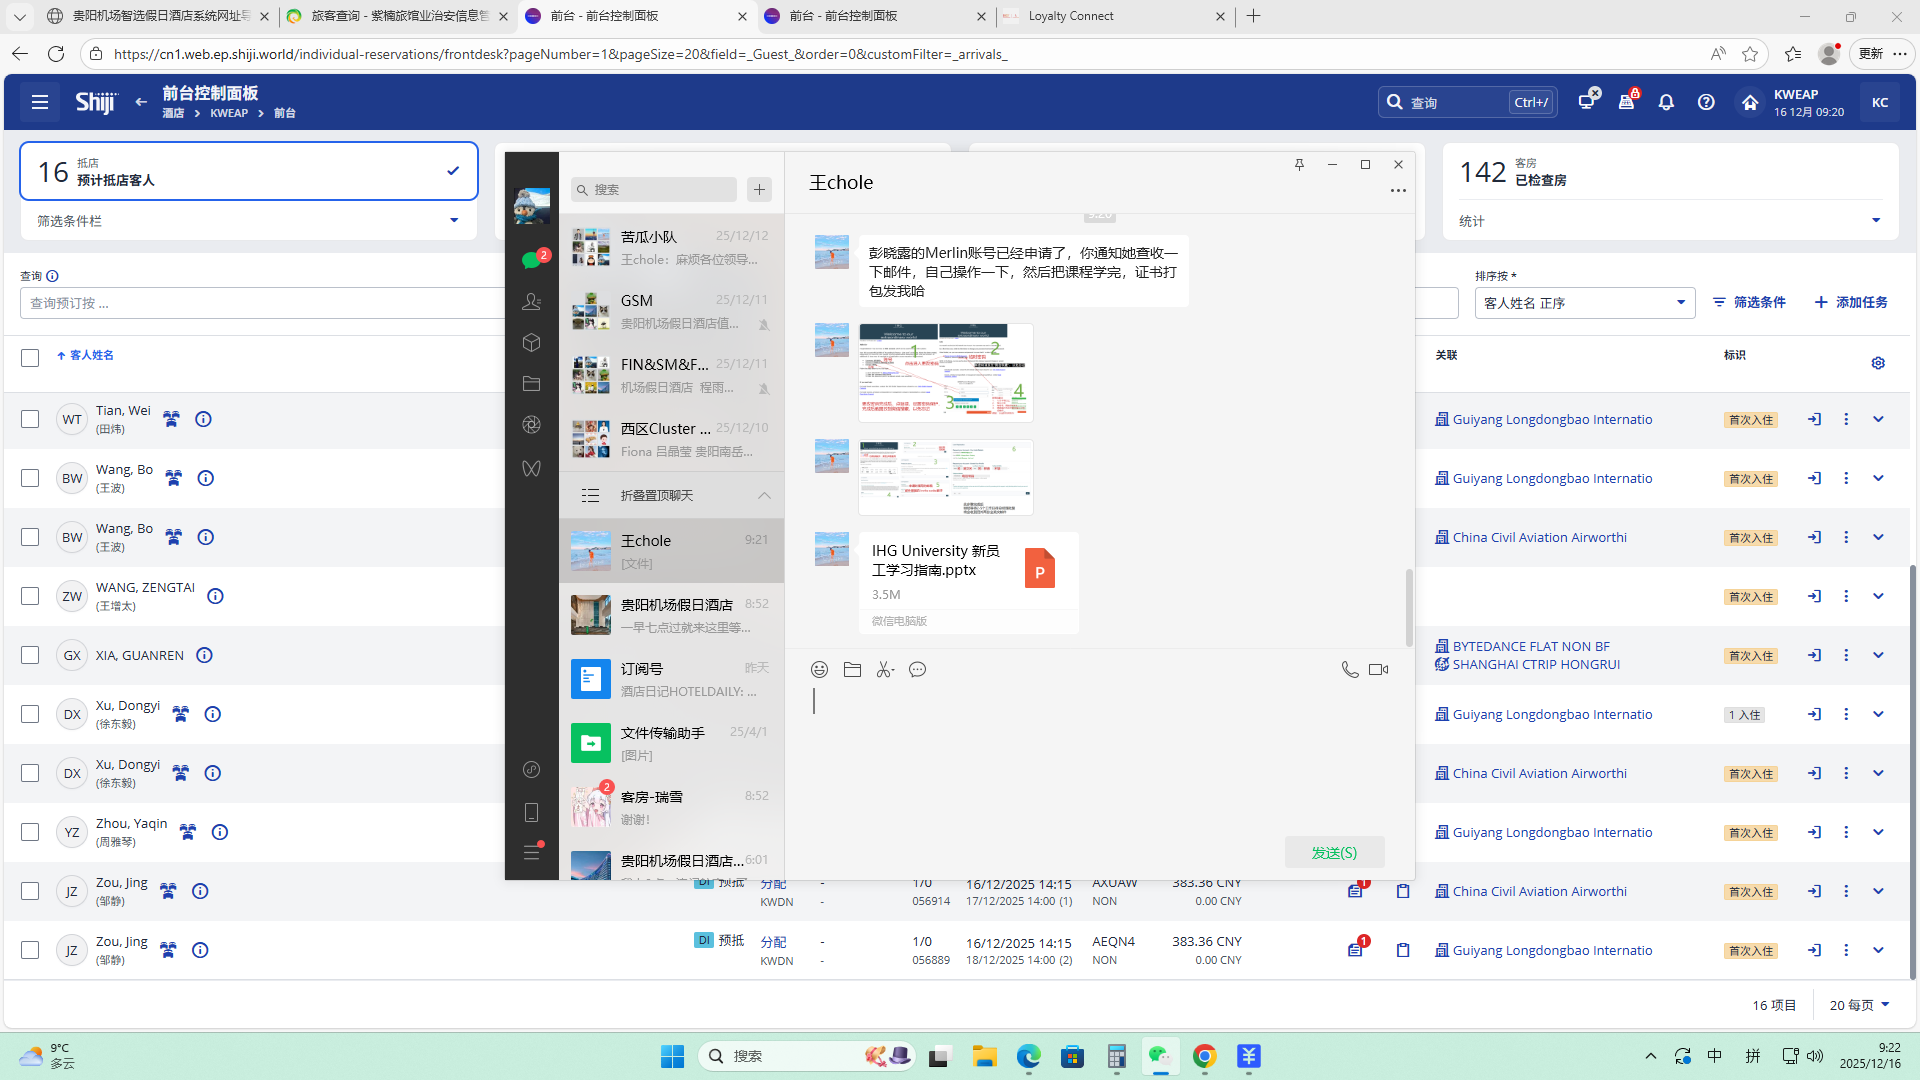The height and width of the screenshot is (1080, 1920).
Task: Open the WeChat contacts sidebar icon
Action: 531,302
